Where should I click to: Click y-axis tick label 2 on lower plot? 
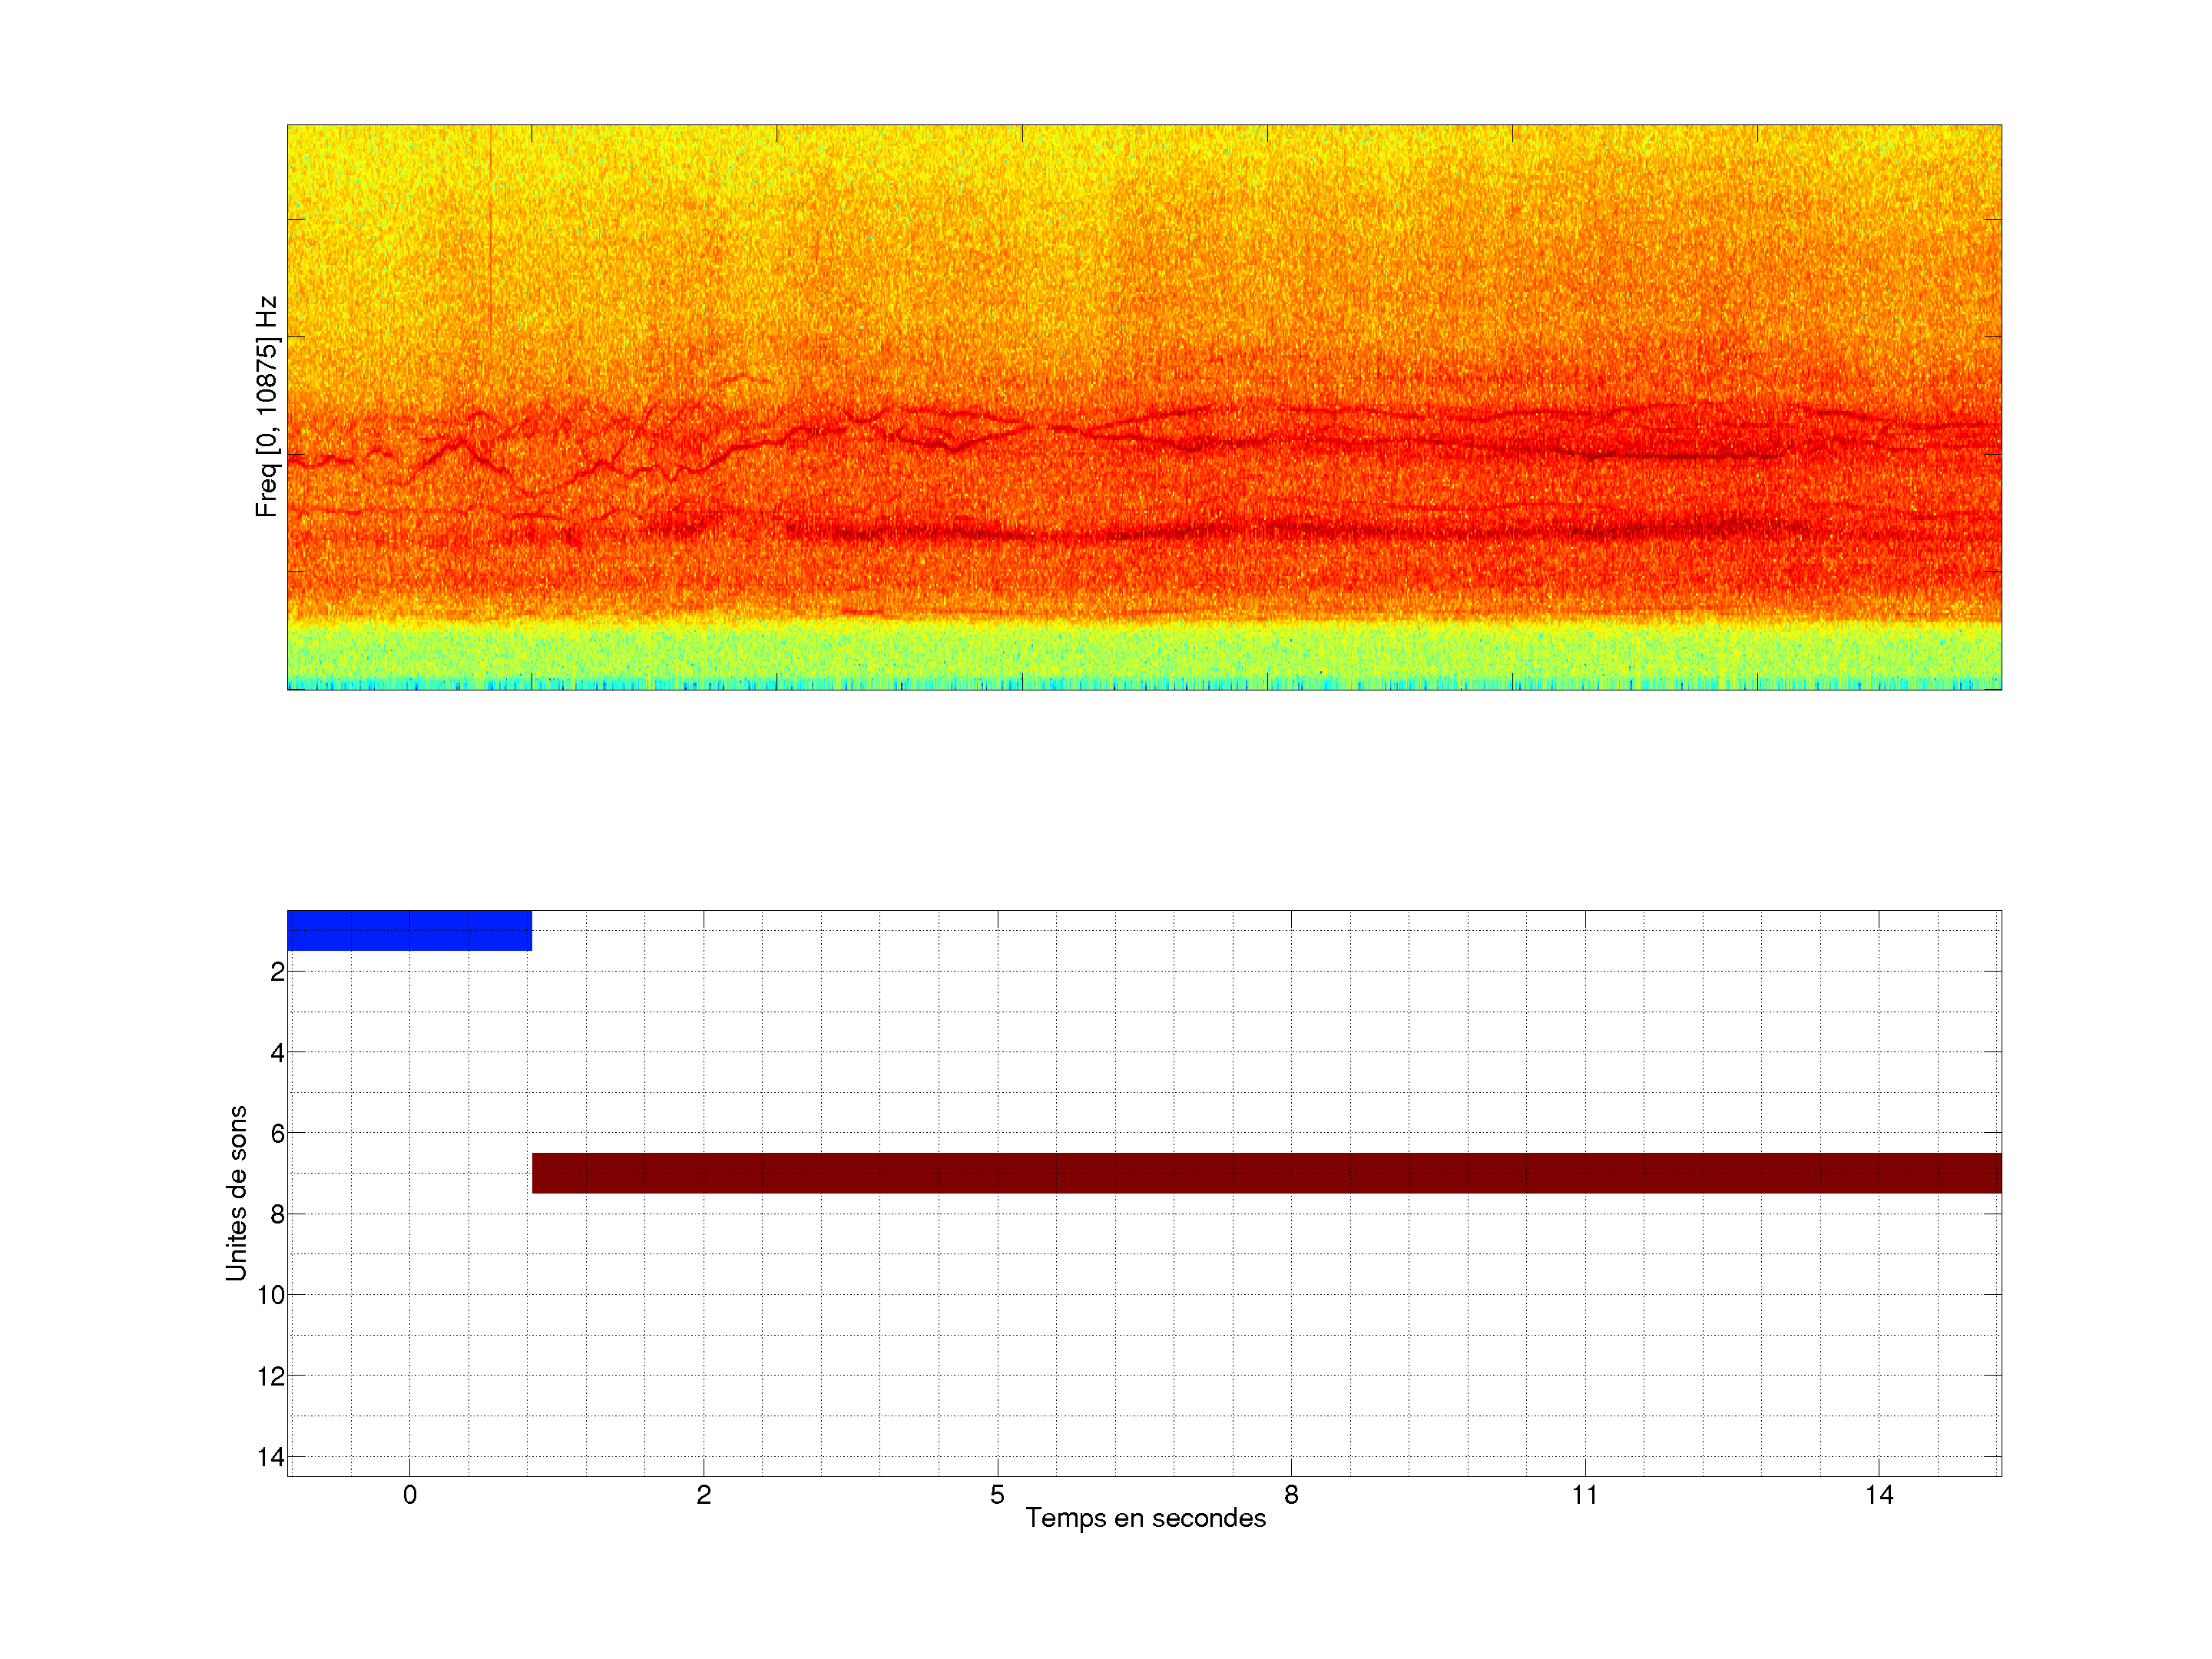tap(277, 972)
